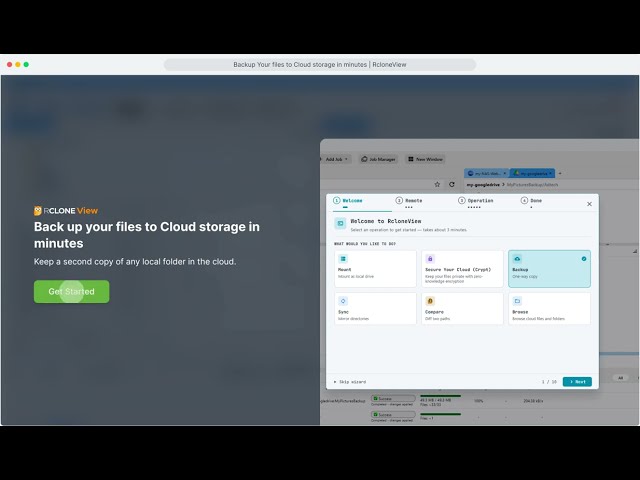Click the Backup cloud upload icon
640x480 pixels.
[x=517, y=259]
